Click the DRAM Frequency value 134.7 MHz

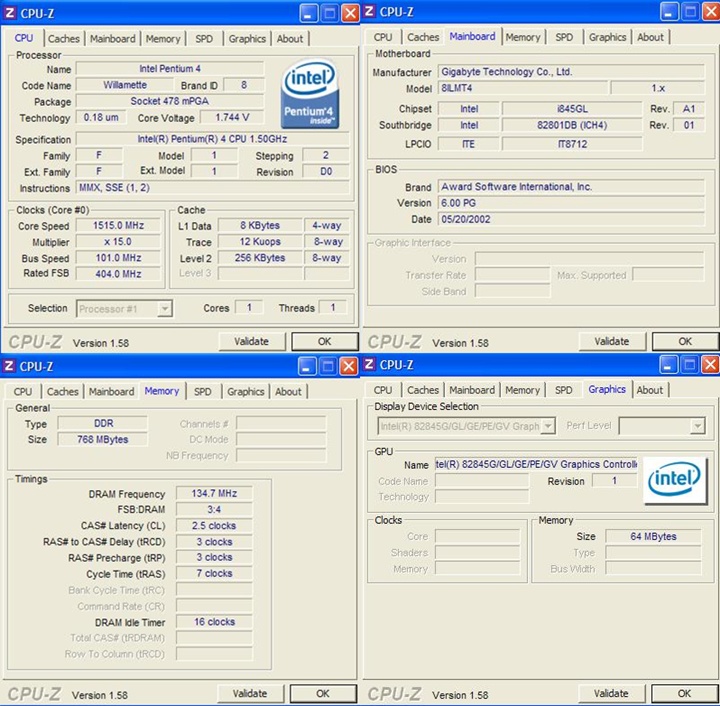point(214,493)
